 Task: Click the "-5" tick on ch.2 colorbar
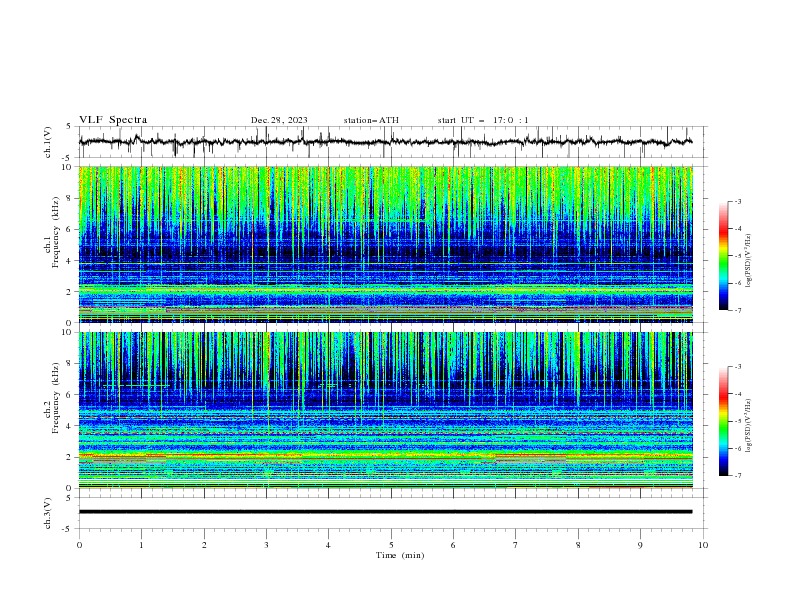click(737, 421)
